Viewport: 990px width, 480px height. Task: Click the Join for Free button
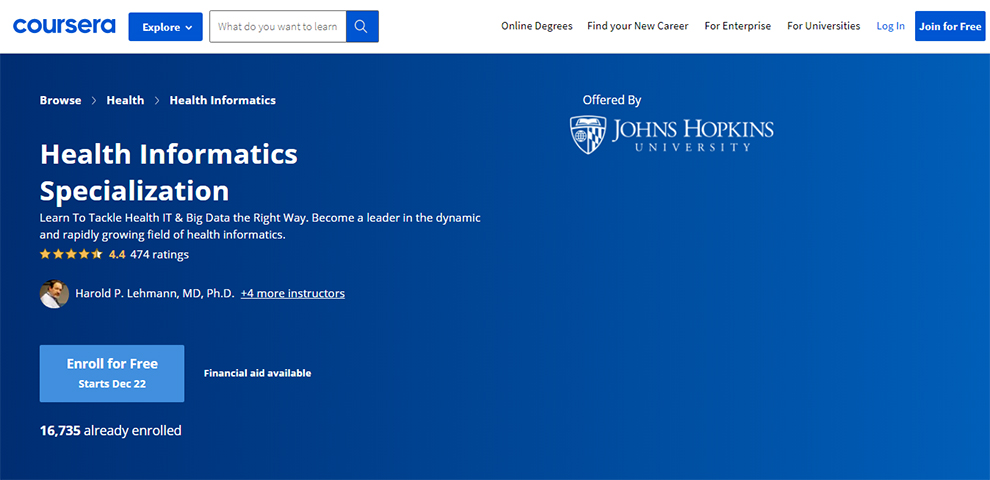(x=950, y=27)
